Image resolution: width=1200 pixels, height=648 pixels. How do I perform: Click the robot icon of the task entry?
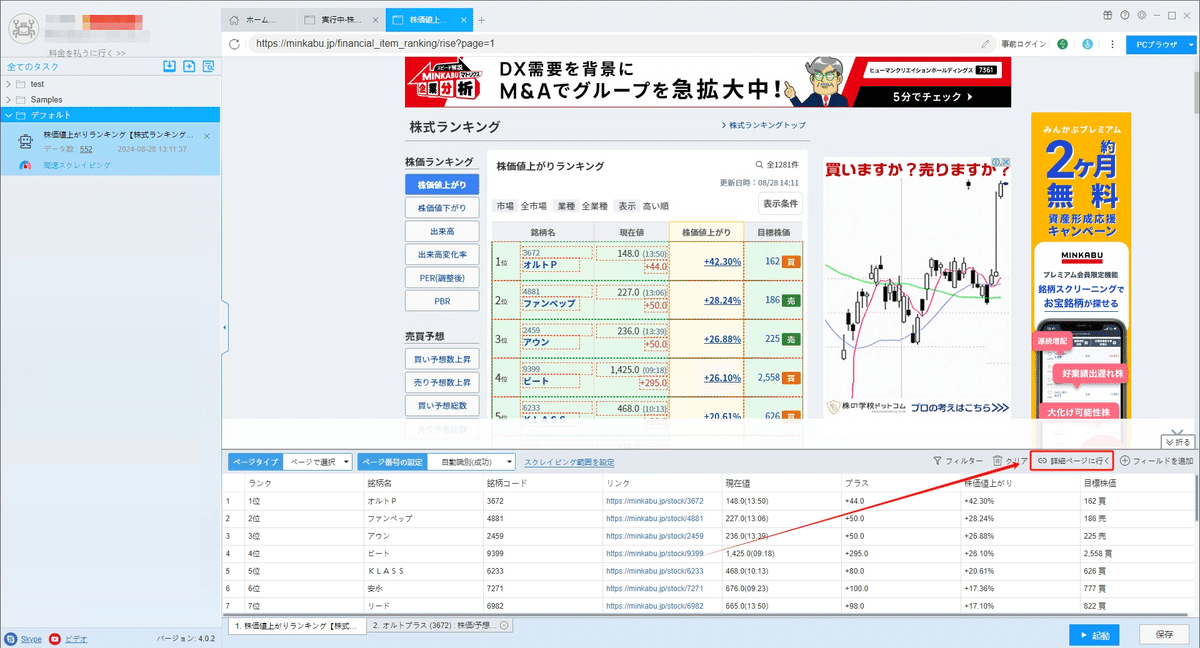coord(27,141)
